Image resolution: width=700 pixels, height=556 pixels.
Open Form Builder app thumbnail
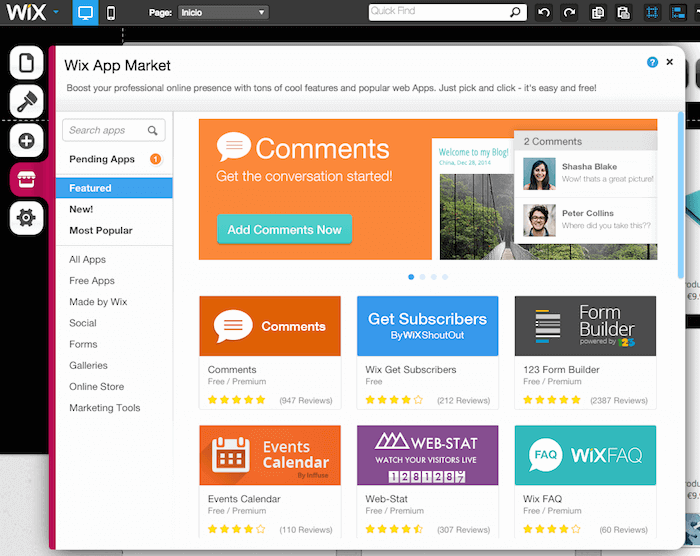pos(585,326)
